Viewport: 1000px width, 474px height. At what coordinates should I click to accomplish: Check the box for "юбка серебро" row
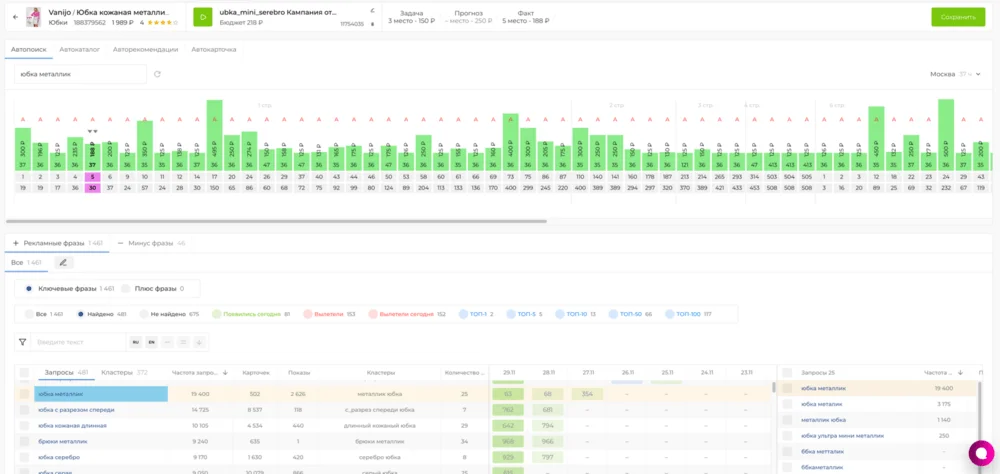click(23, 457)
